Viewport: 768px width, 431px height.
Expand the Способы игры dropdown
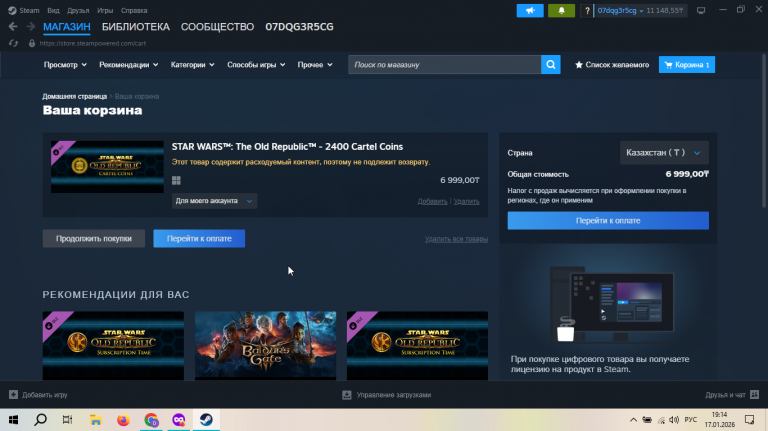coord(256,65)
